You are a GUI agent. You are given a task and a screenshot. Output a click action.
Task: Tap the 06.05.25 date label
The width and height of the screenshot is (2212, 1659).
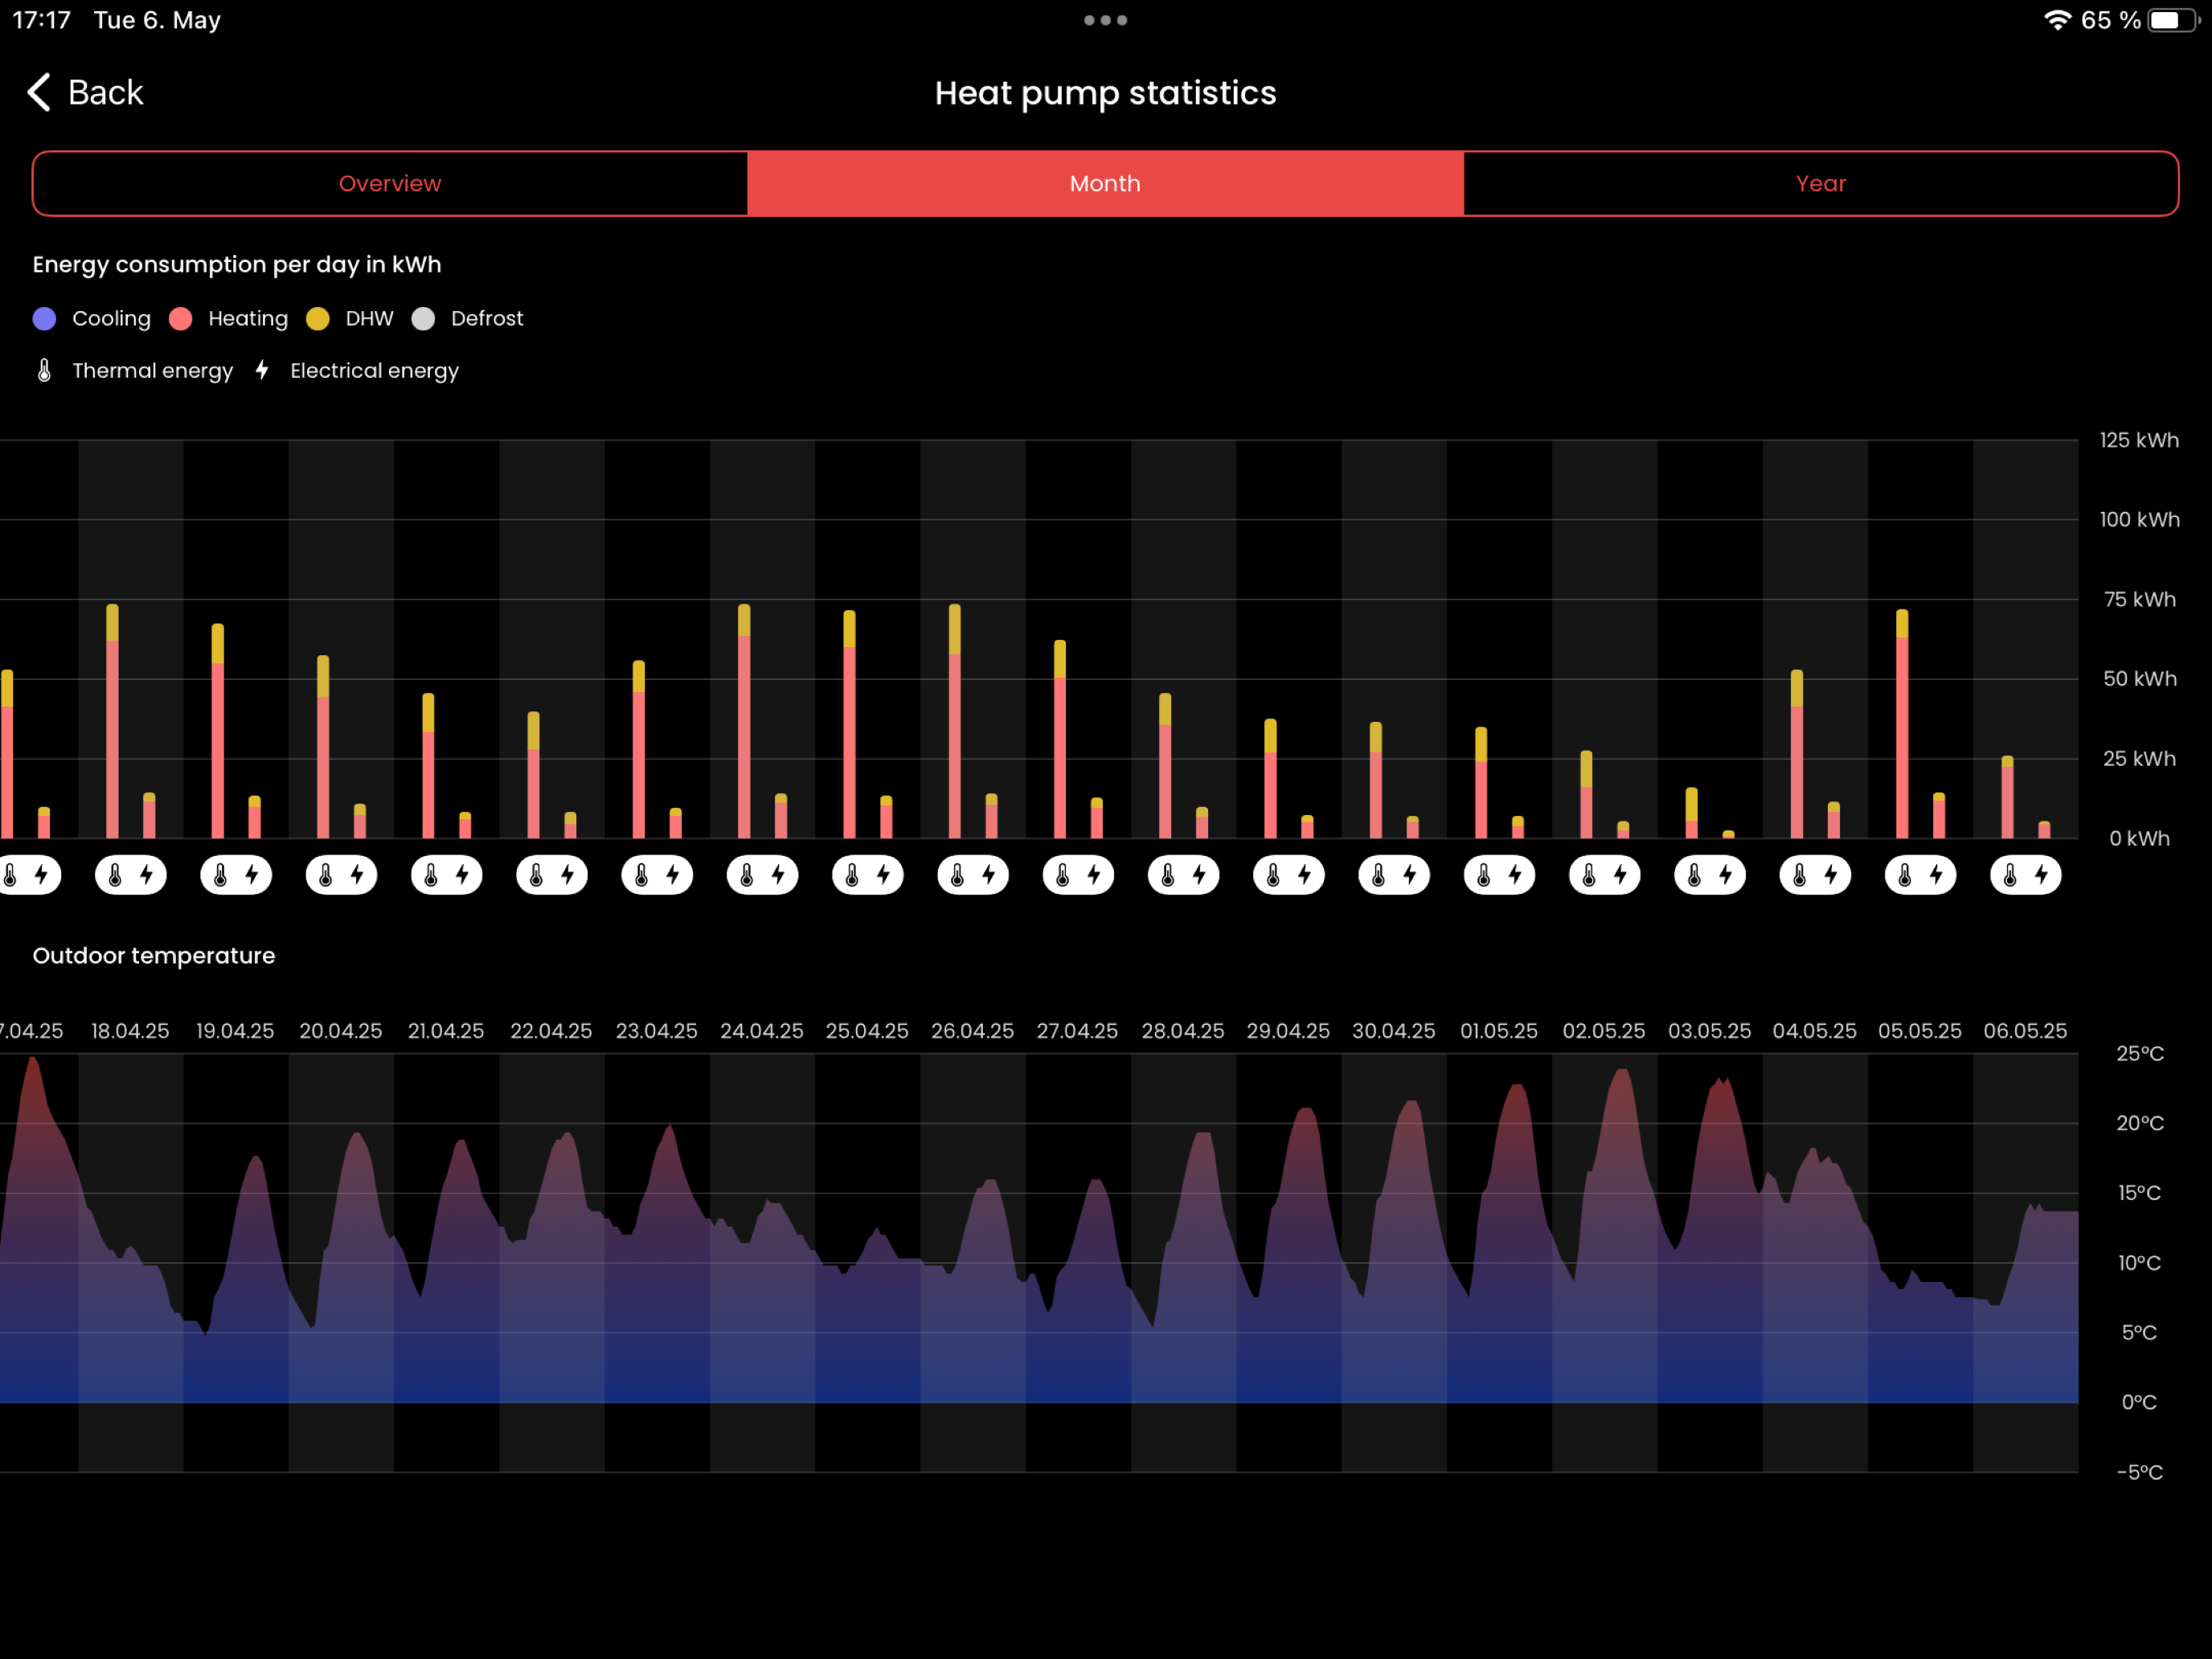[2025, 1031]
